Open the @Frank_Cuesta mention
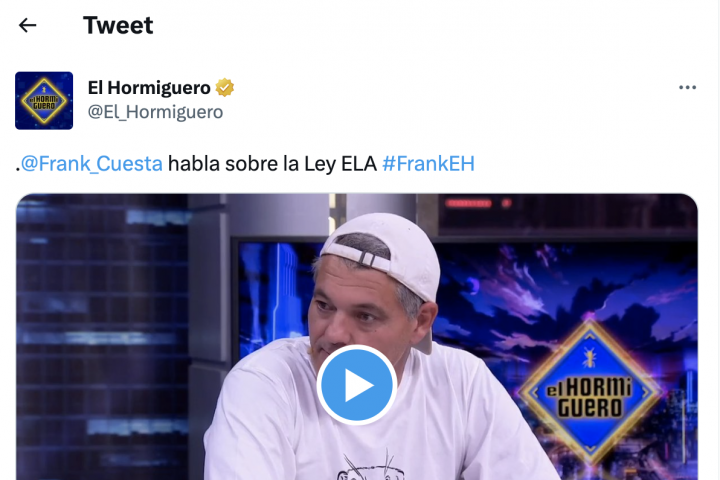The height and width of the screenshot is (480, 720). tap(92, 164)
